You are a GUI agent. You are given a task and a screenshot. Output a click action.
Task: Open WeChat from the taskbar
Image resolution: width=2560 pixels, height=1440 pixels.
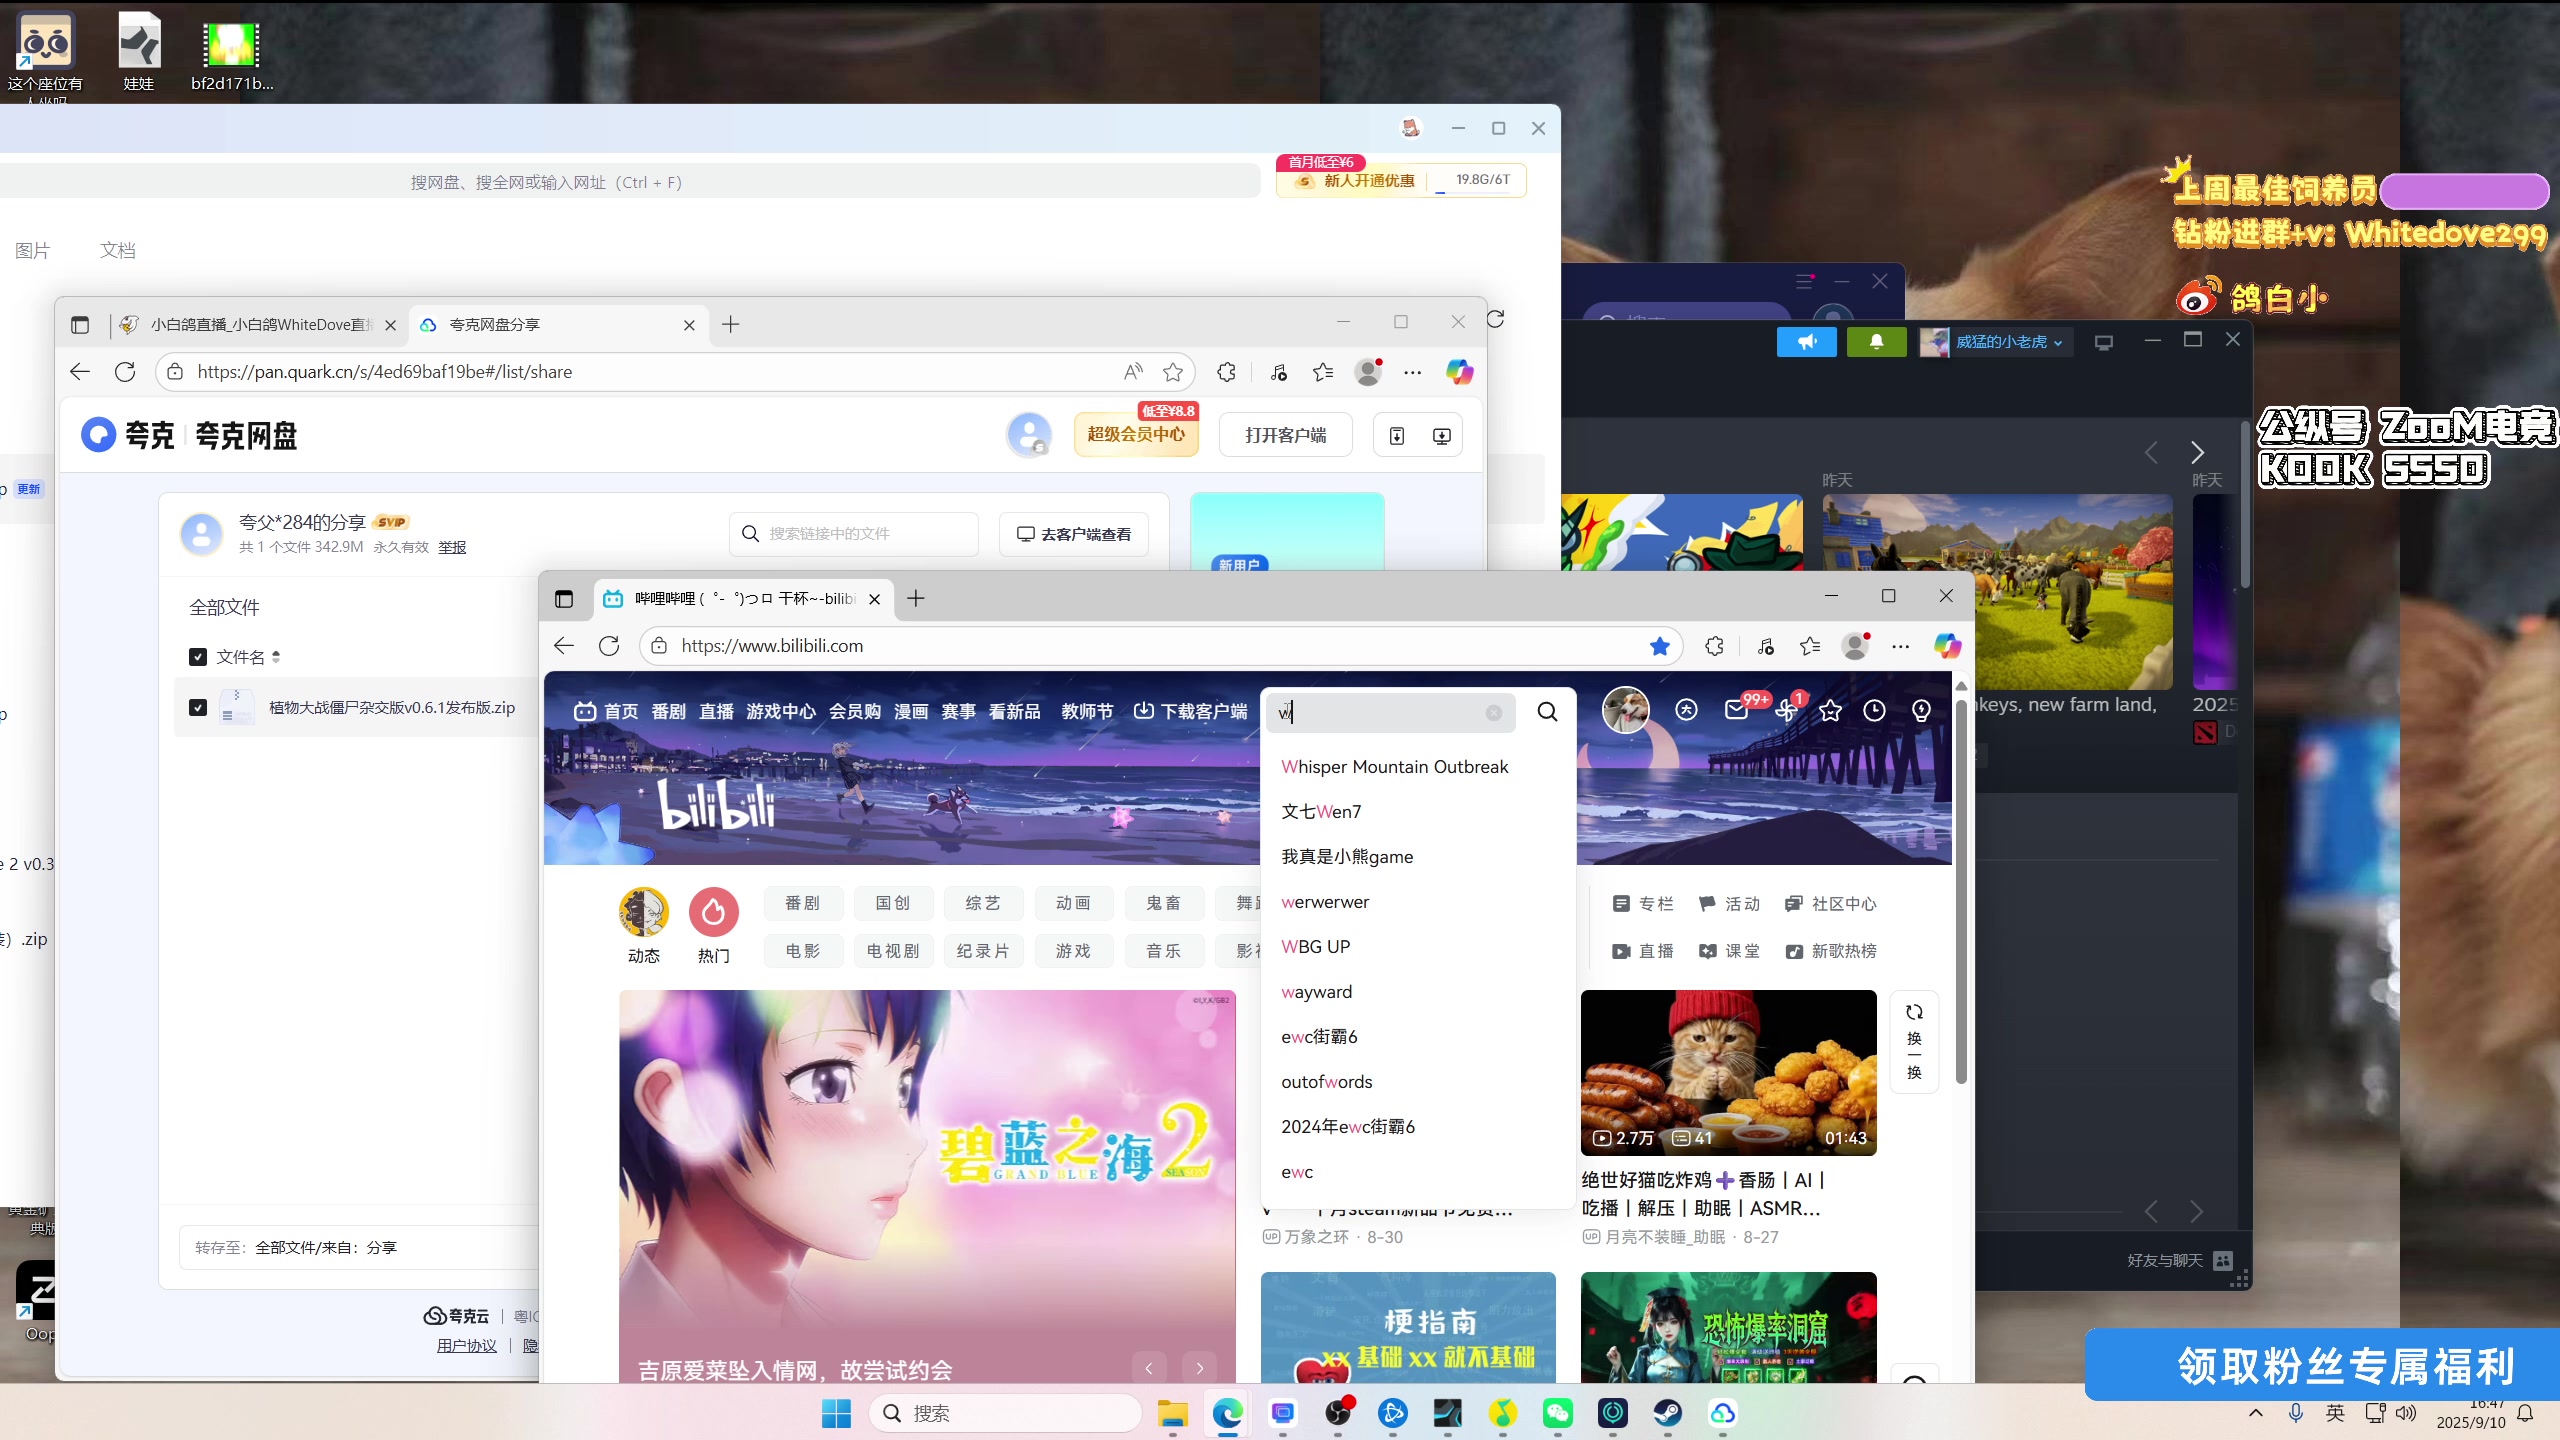[1558, 1413]
